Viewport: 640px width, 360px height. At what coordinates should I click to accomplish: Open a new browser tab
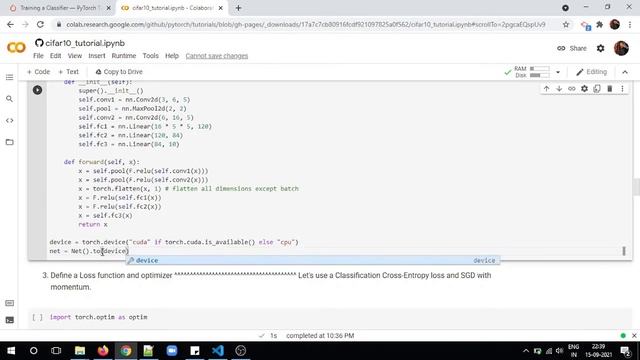238,8
